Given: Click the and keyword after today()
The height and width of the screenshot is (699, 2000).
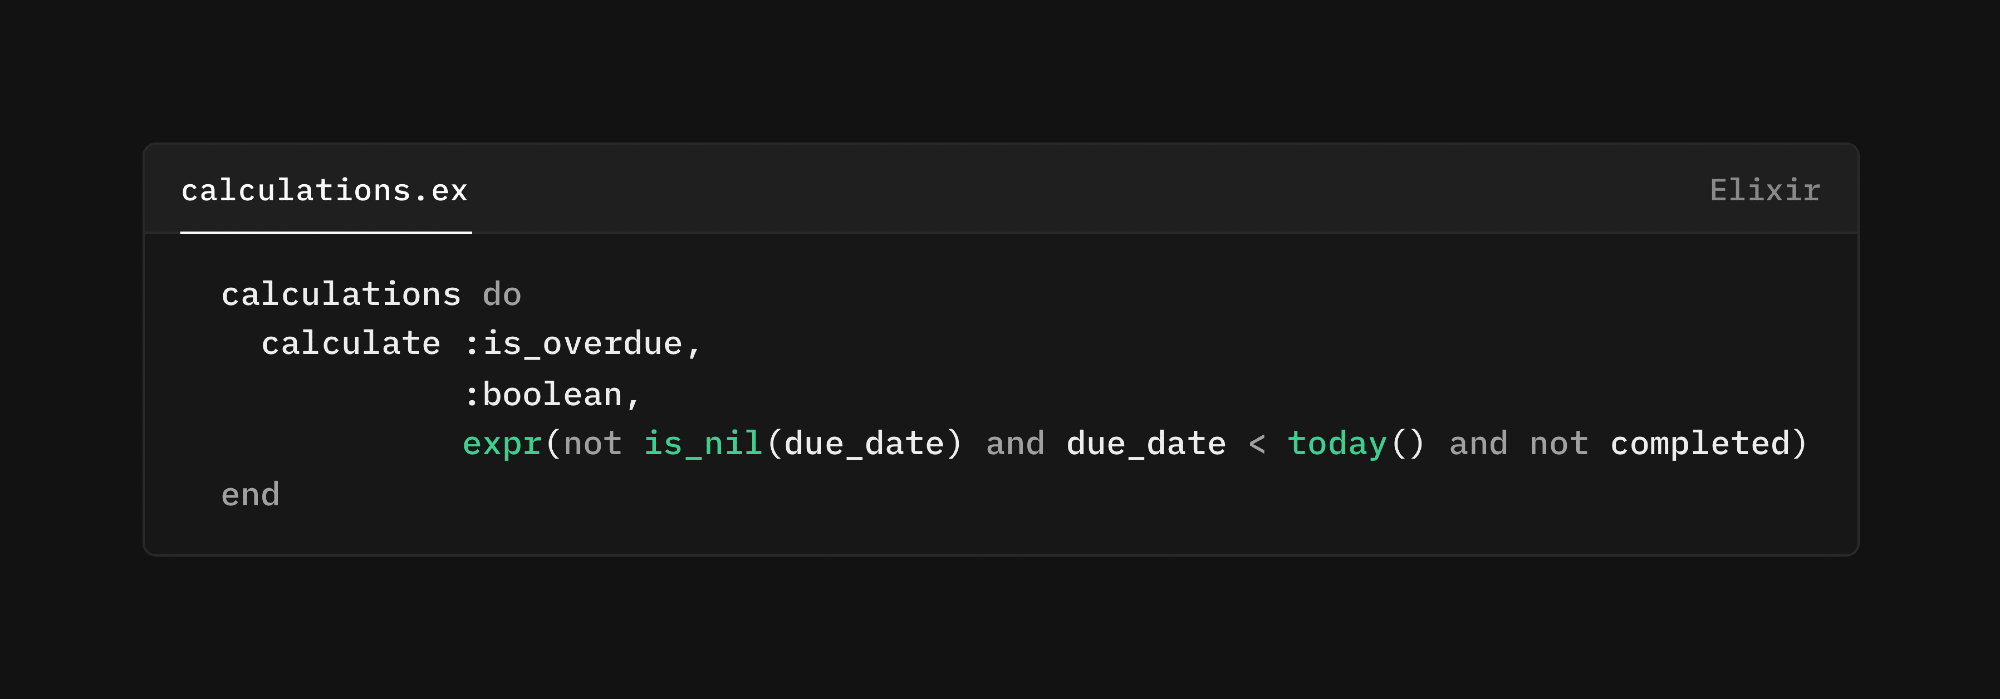Looking at the screenshot, I should (x=1478, y=443).
